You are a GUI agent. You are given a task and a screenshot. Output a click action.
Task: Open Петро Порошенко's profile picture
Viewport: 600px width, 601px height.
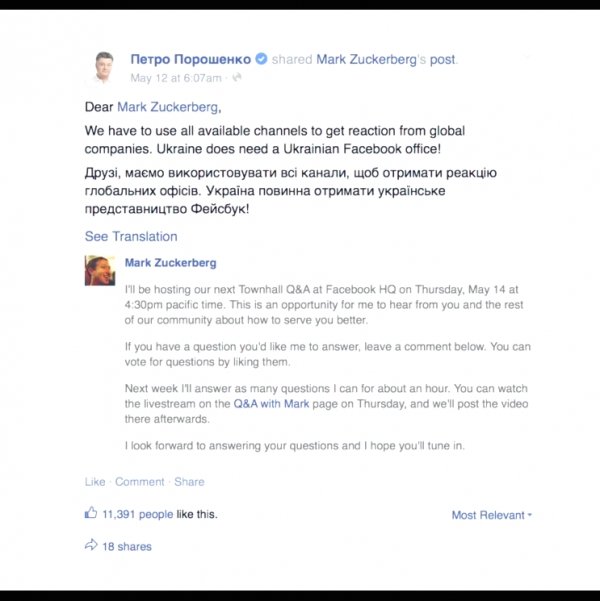pos(102,67)
